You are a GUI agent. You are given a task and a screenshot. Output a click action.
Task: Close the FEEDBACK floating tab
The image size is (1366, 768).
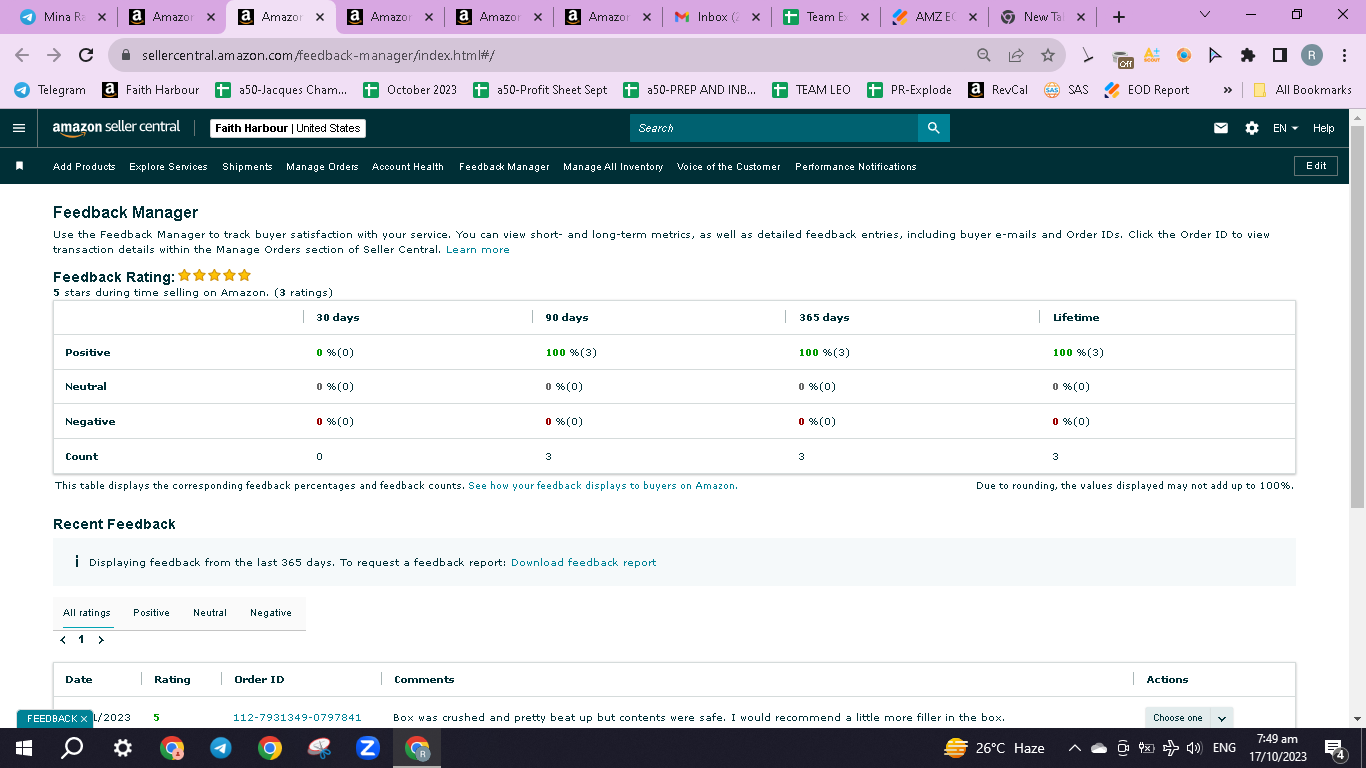click(x=84, y=719)
